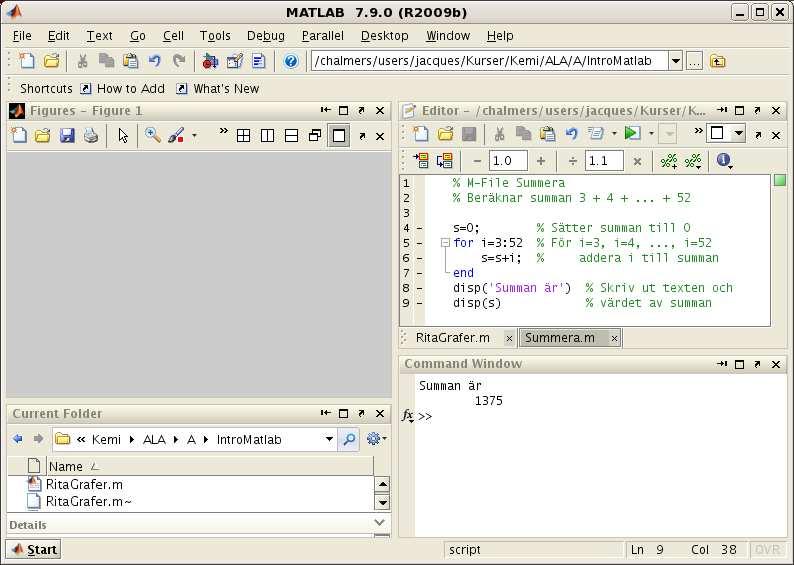
Task: Click the Start button
Action: [33, 549]
